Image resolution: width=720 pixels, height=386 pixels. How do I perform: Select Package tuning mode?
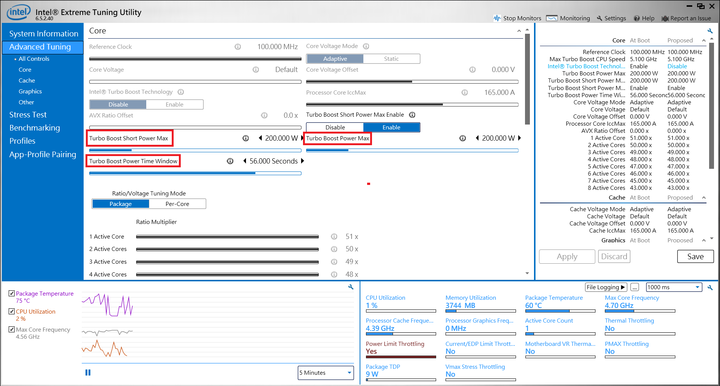pyautogui.click(x=120, y=204)
